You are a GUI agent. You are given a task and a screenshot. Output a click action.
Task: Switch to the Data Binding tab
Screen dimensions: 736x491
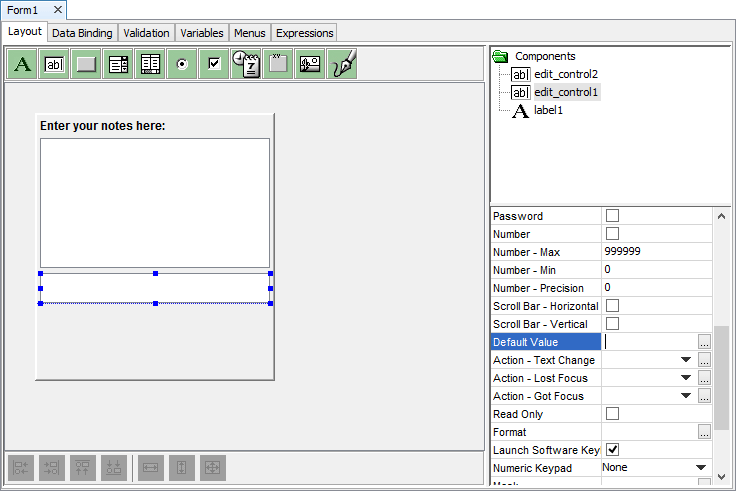click(82, 33)
